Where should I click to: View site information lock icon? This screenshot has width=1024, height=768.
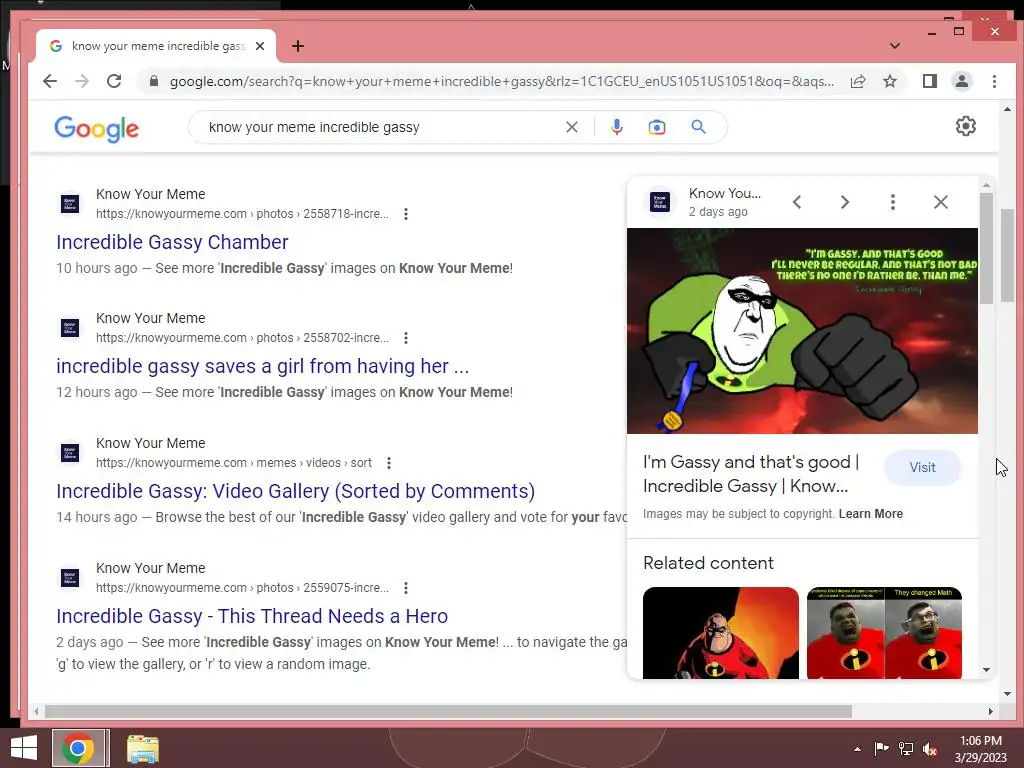tap(153, 81)
